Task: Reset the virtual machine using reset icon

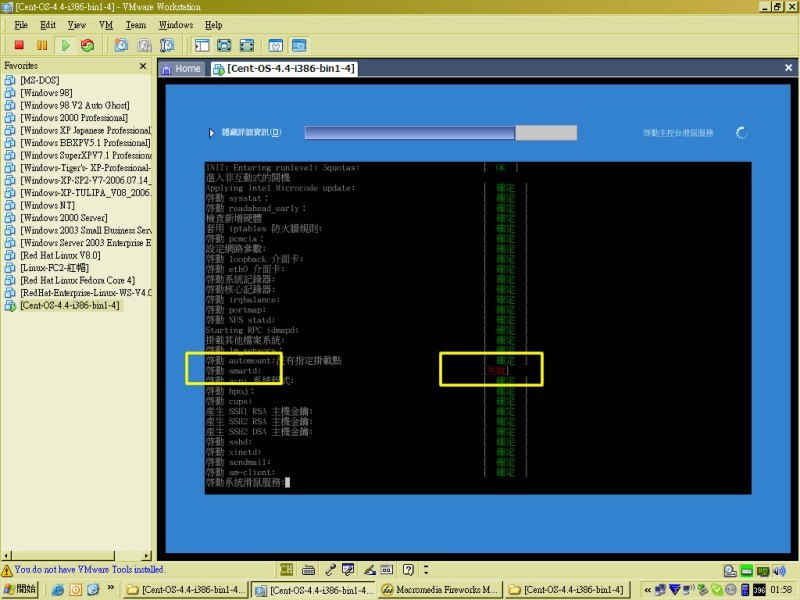Action: [88, 45]
